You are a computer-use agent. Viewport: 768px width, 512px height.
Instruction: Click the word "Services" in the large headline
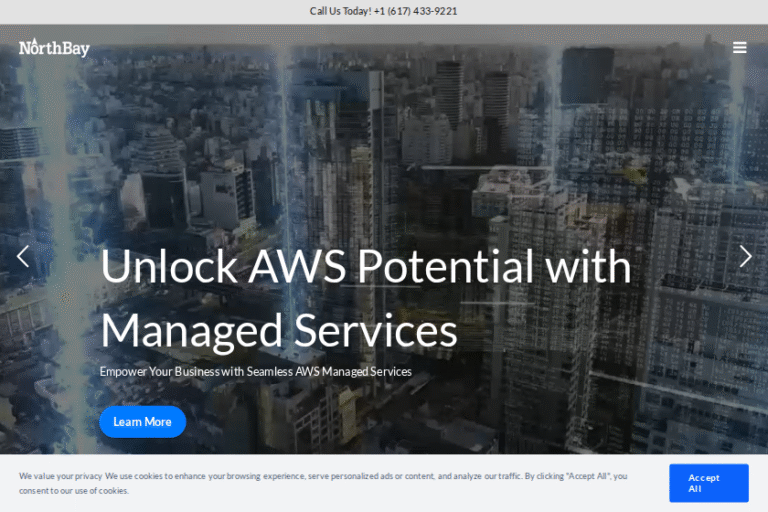[x=376, y=331]
